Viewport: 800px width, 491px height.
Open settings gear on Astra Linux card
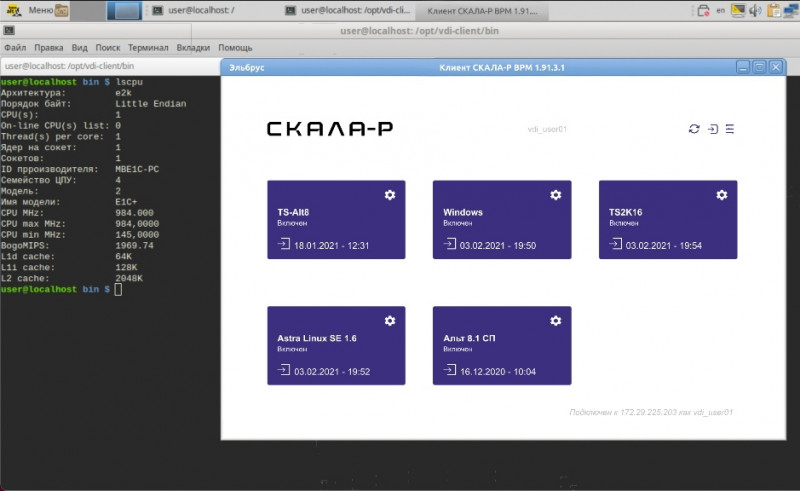pyautogui.click(x=390, y=321)
